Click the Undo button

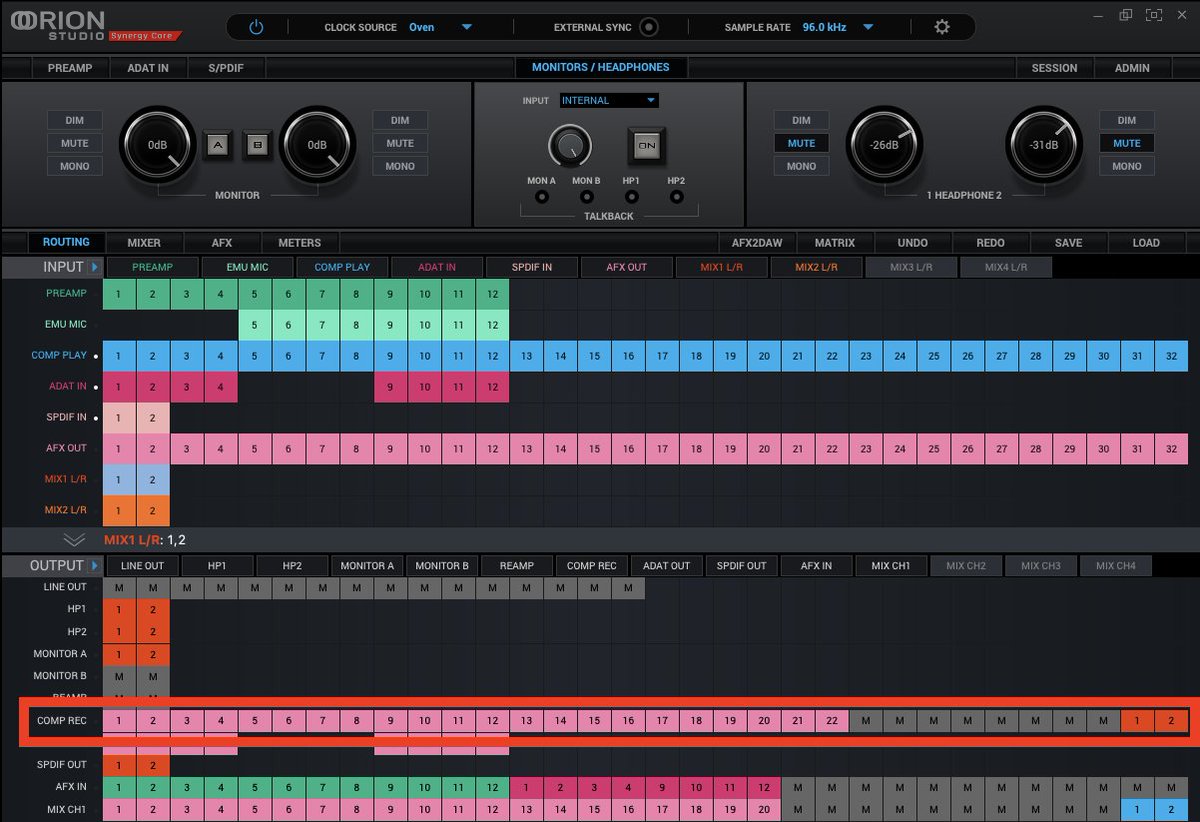(x=913, y=242)
